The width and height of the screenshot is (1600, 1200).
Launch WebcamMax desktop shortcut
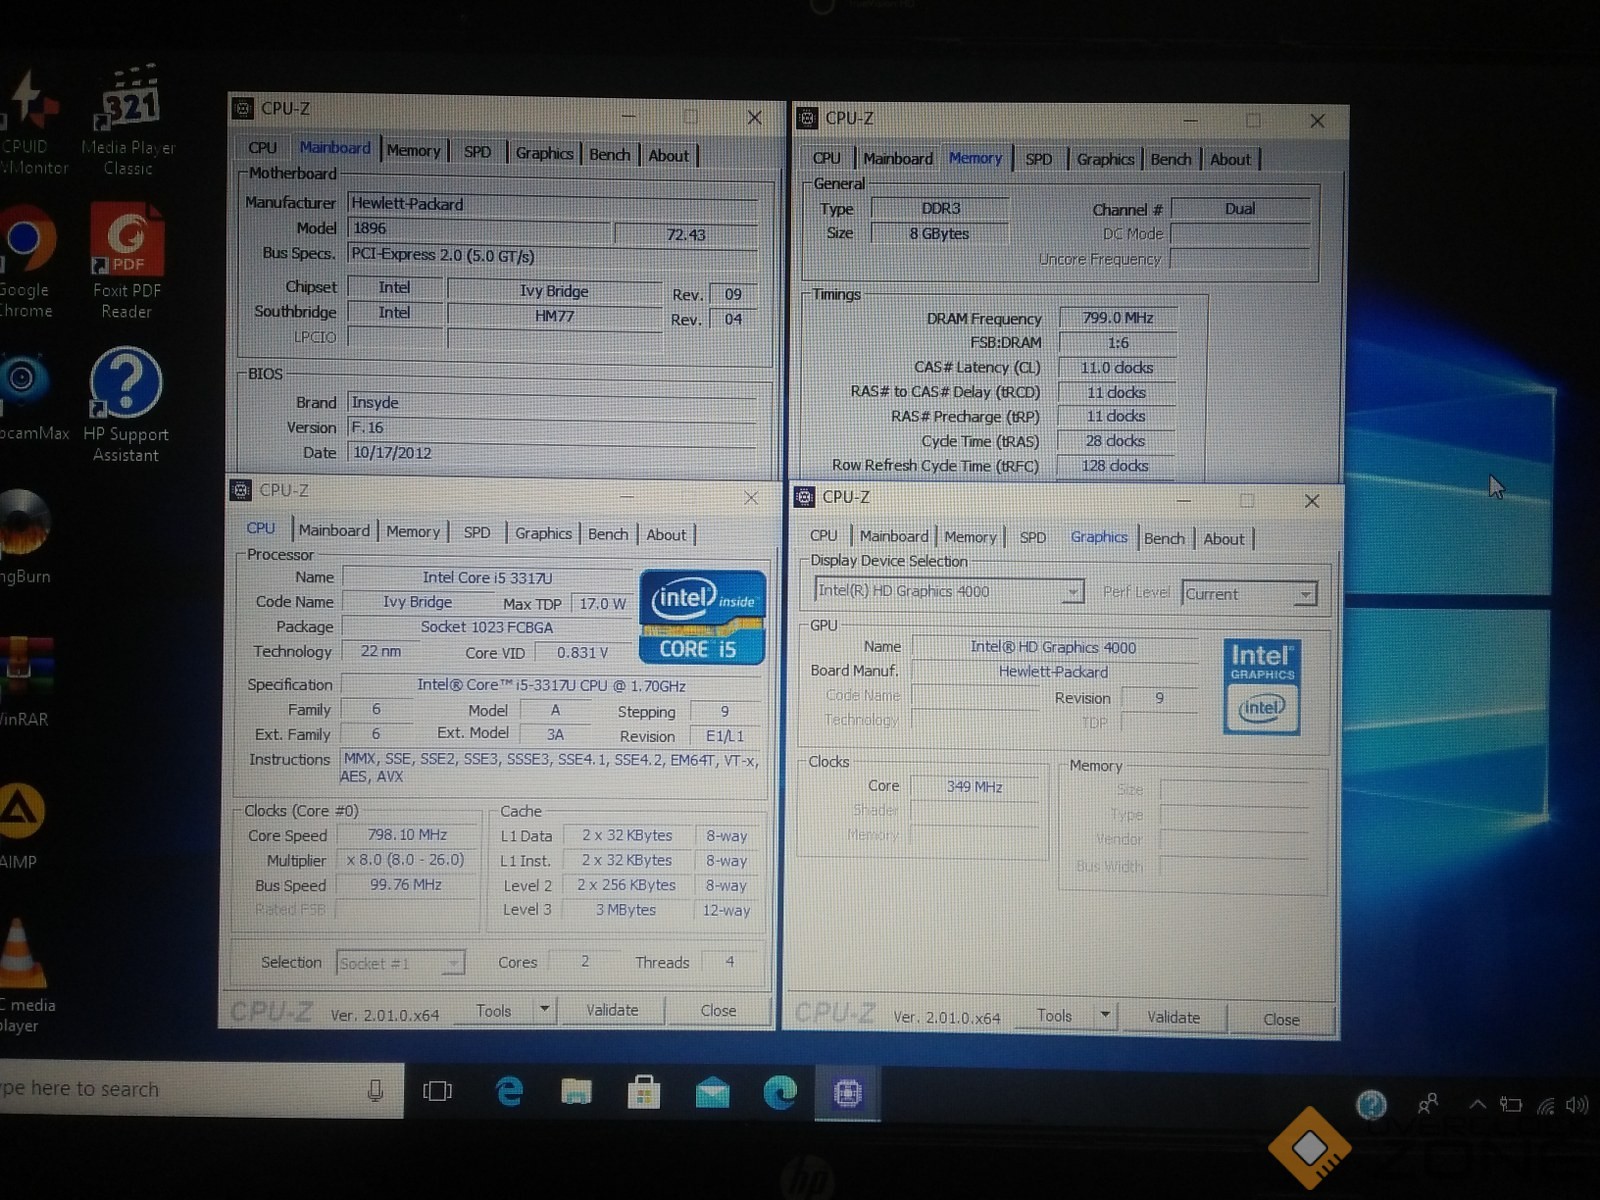[x=30, y=398]
